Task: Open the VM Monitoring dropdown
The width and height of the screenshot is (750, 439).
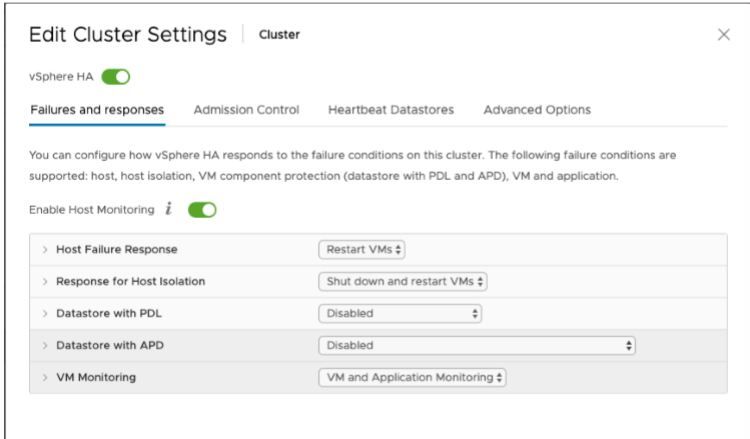Action: point(412,377)
